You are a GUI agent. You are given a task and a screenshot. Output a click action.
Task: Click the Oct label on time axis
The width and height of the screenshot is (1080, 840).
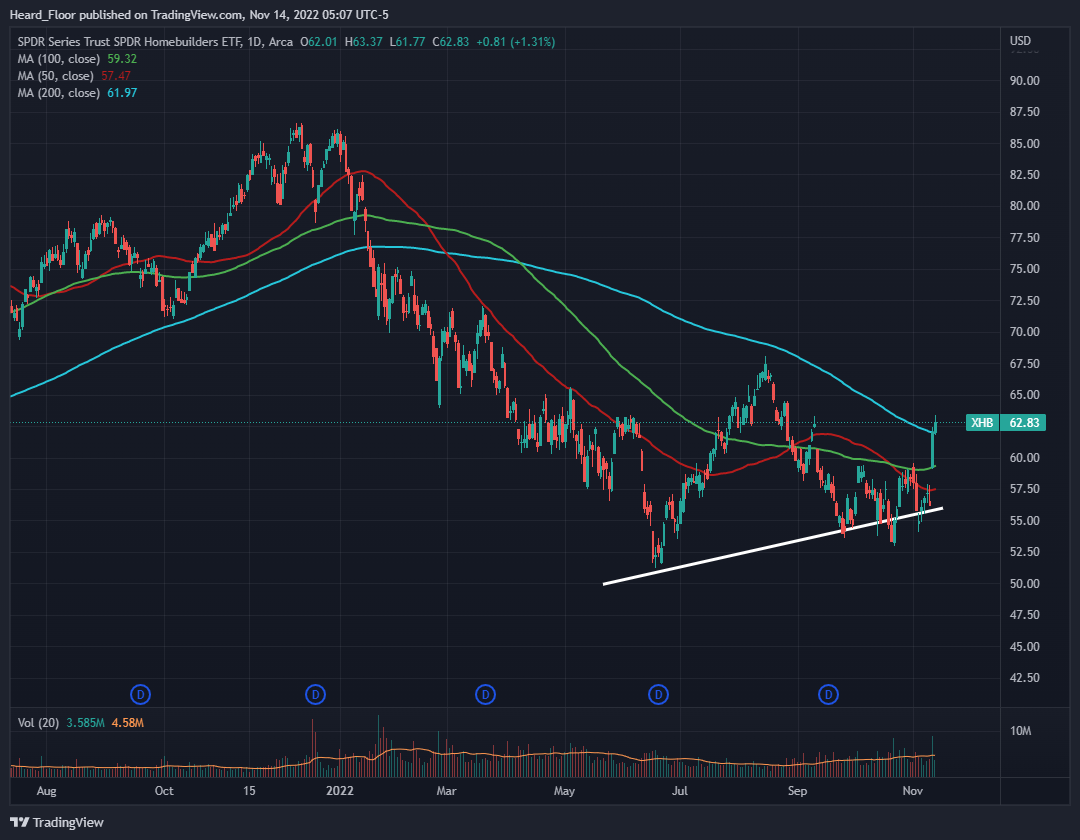click(164, 791)
